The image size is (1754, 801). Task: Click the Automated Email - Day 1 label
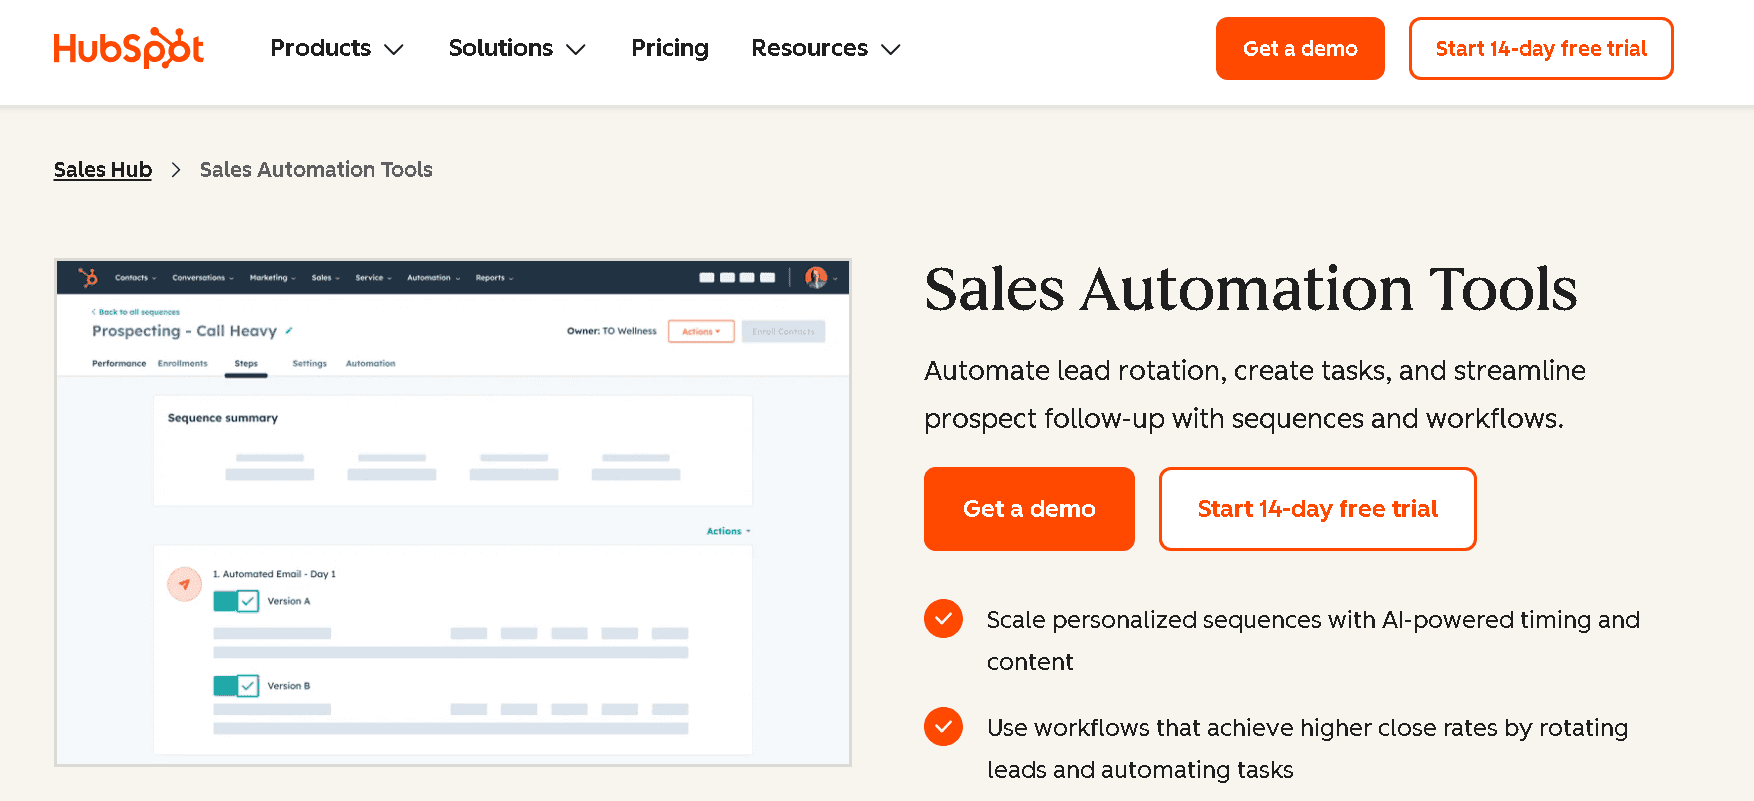click(274, 574)
